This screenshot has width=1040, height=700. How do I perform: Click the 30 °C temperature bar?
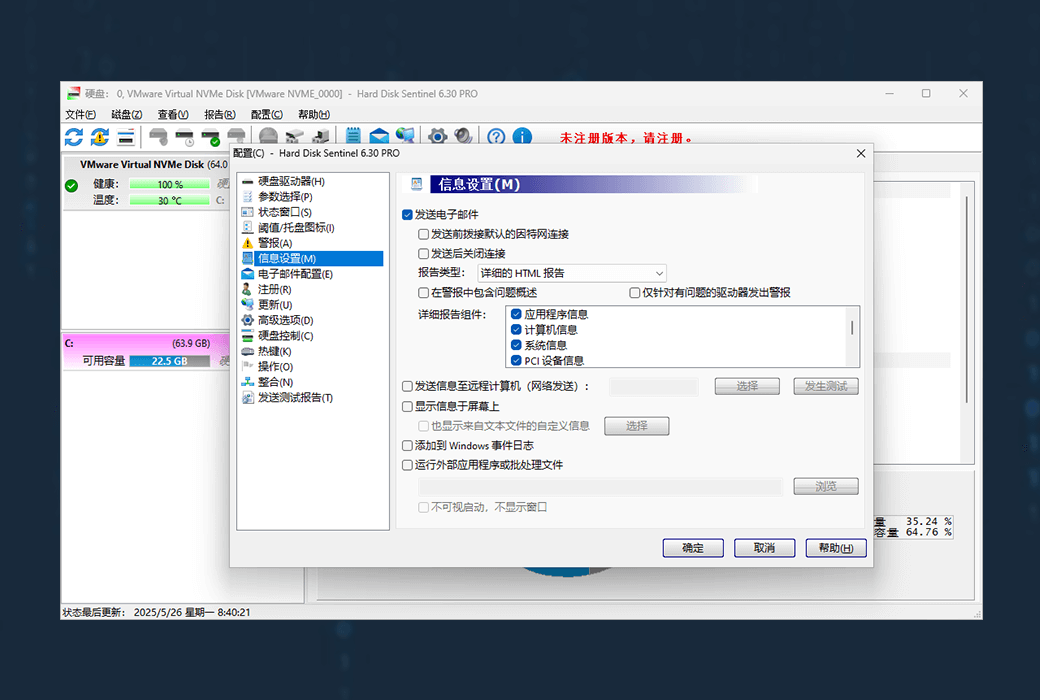pos(170,200)
